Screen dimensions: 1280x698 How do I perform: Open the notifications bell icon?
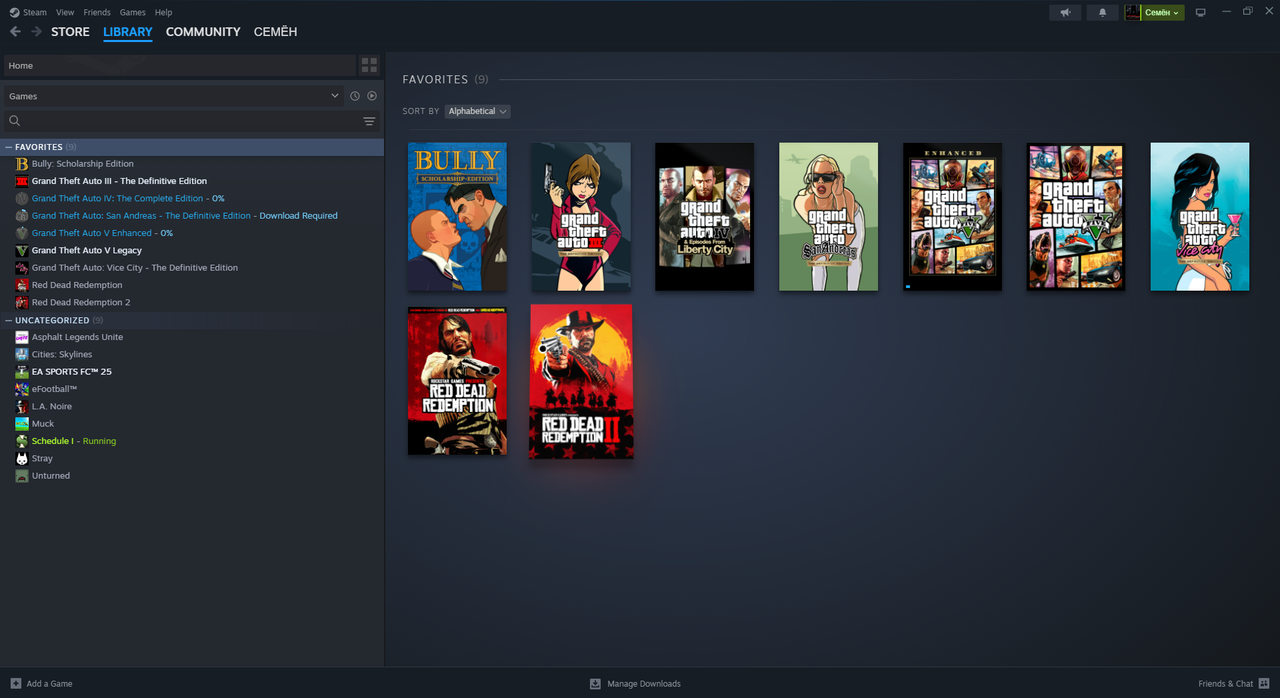click(x=1103, y=12)
